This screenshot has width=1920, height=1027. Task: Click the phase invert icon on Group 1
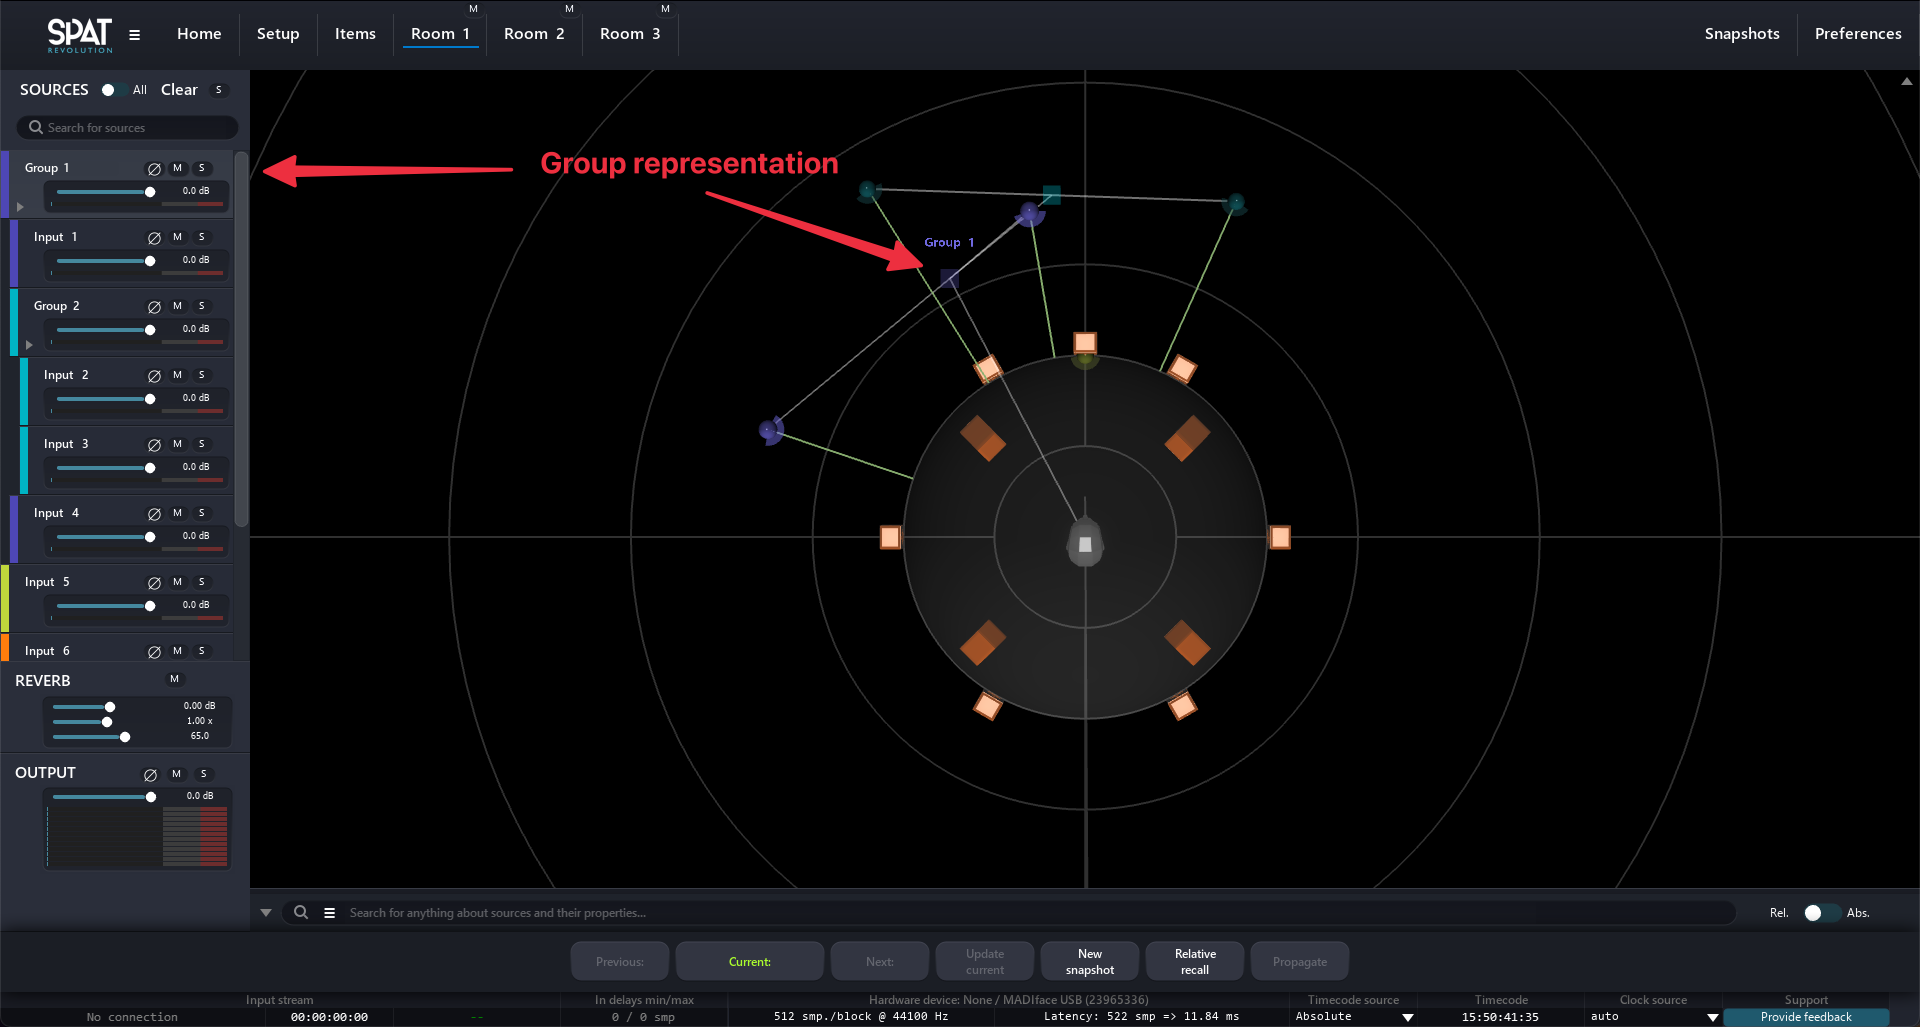pyautogui.click(x=154, y=169)
